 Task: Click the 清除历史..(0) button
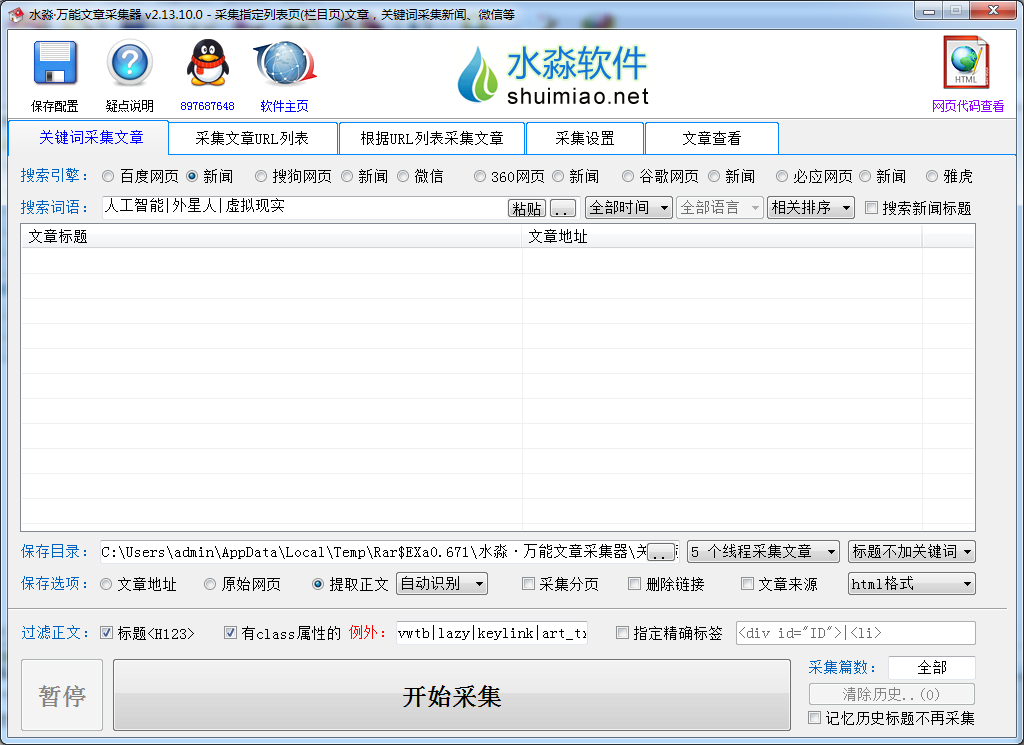click(x=892, y=693)
